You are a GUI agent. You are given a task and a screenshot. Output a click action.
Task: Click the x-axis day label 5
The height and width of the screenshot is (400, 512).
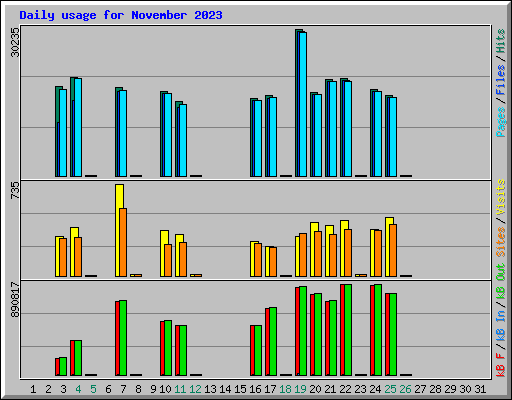(x=93, y=389)
